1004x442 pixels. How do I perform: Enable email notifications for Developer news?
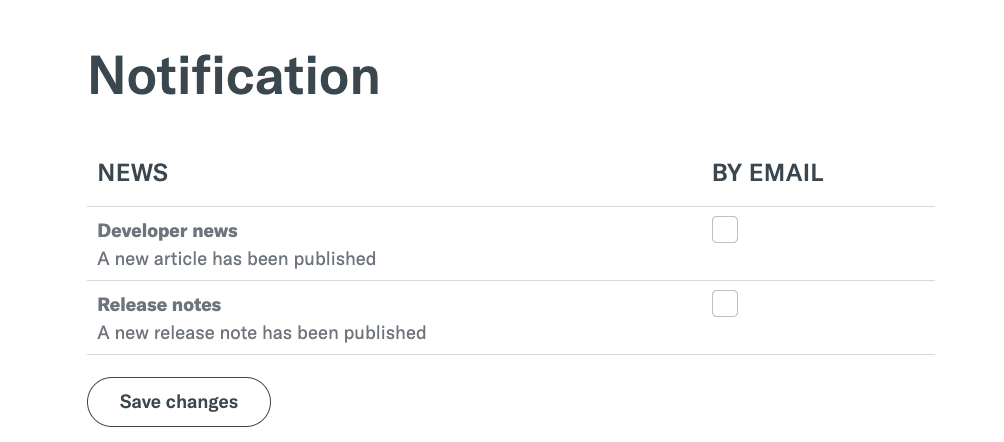725,230
